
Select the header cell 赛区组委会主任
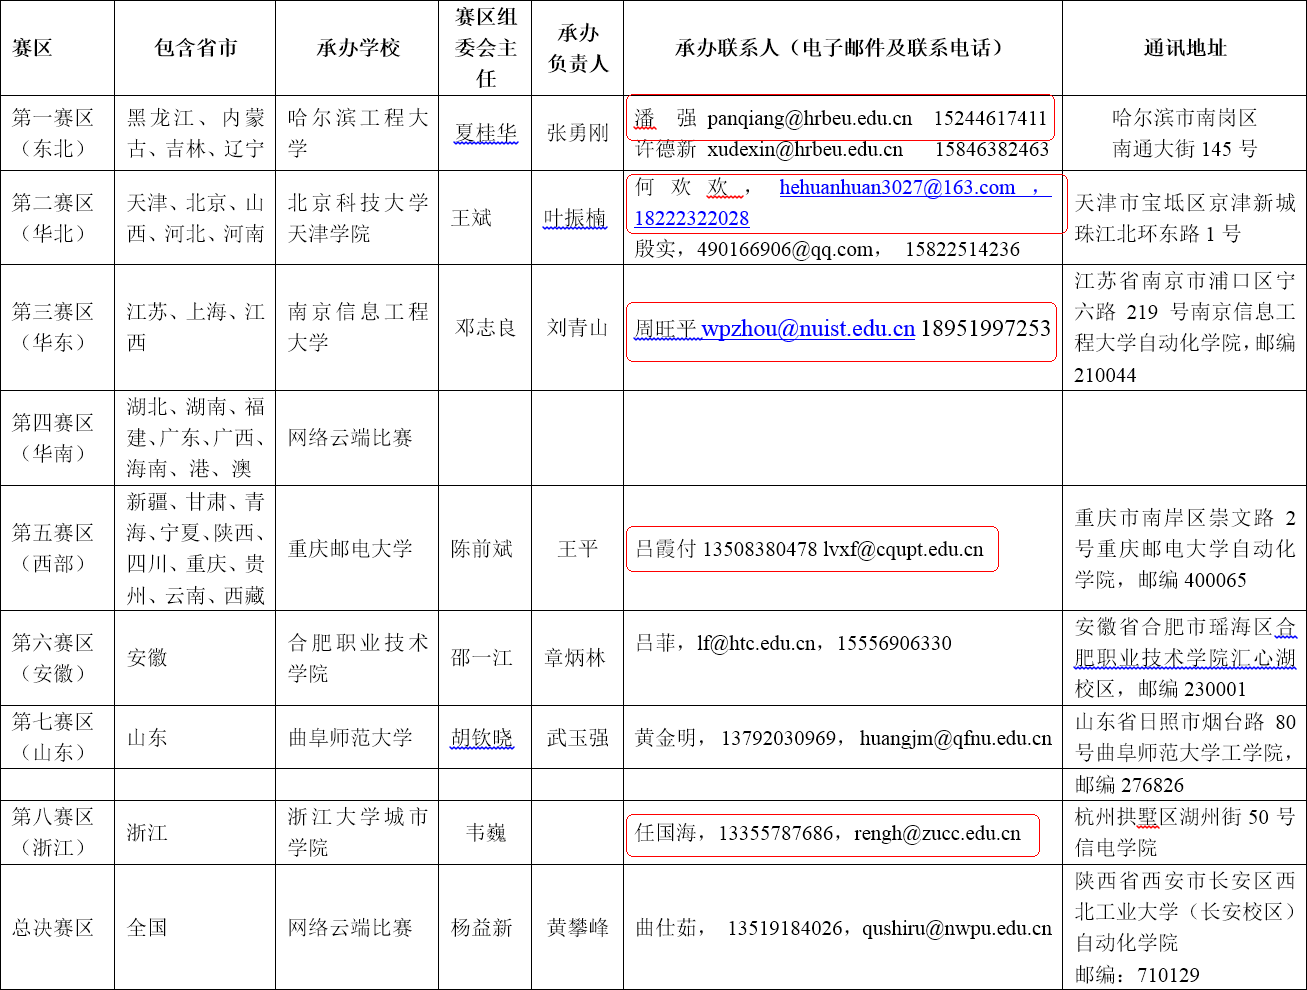coord(485,48)
